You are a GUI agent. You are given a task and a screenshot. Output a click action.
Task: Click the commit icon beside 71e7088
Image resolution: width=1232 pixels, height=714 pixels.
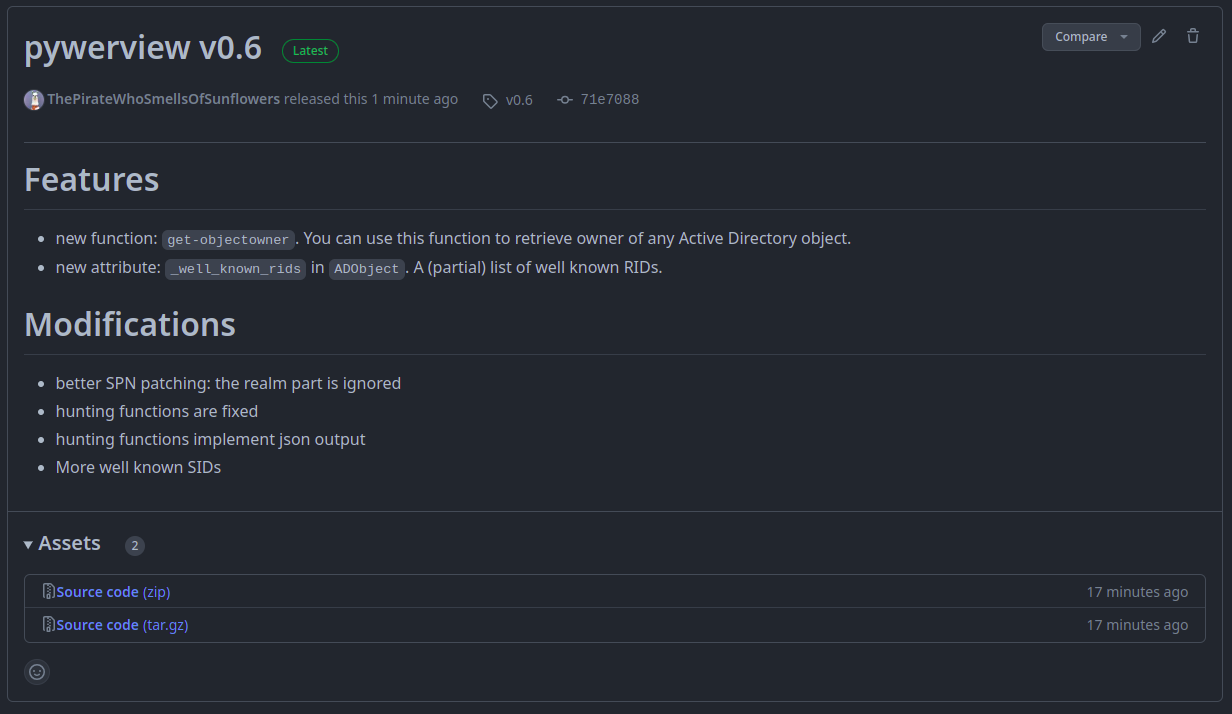pos(565,100)
